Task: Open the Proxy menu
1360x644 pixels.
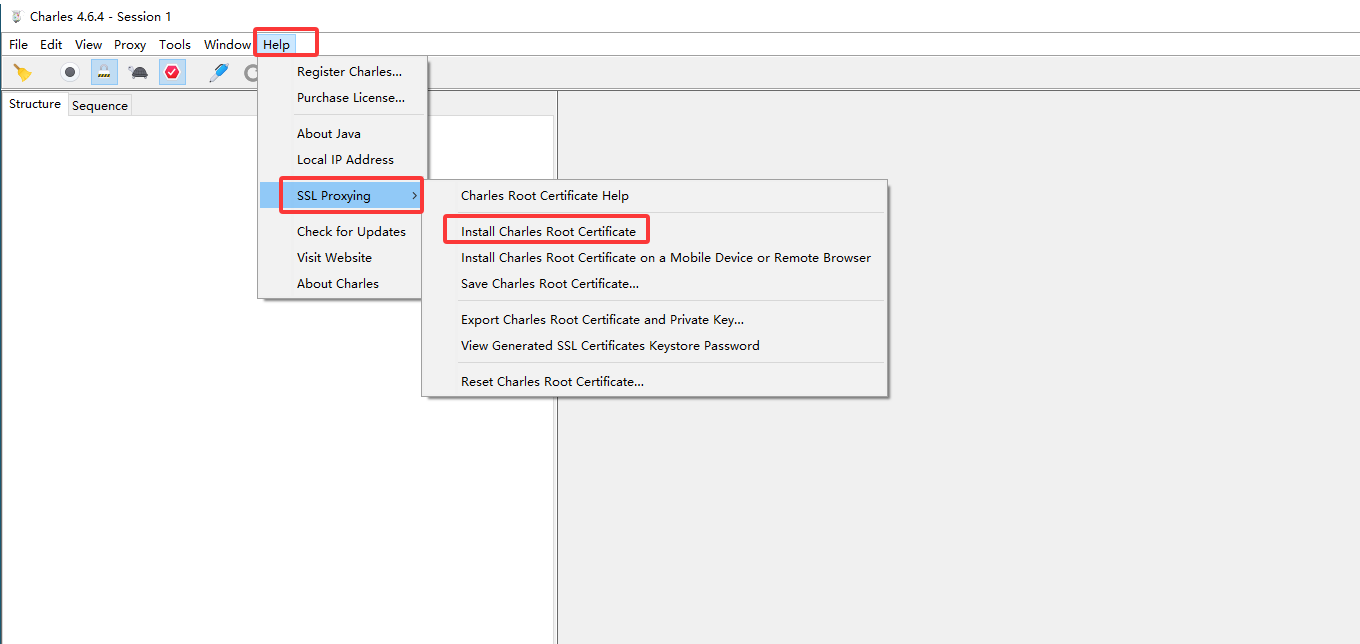Action: coord(130,45)
